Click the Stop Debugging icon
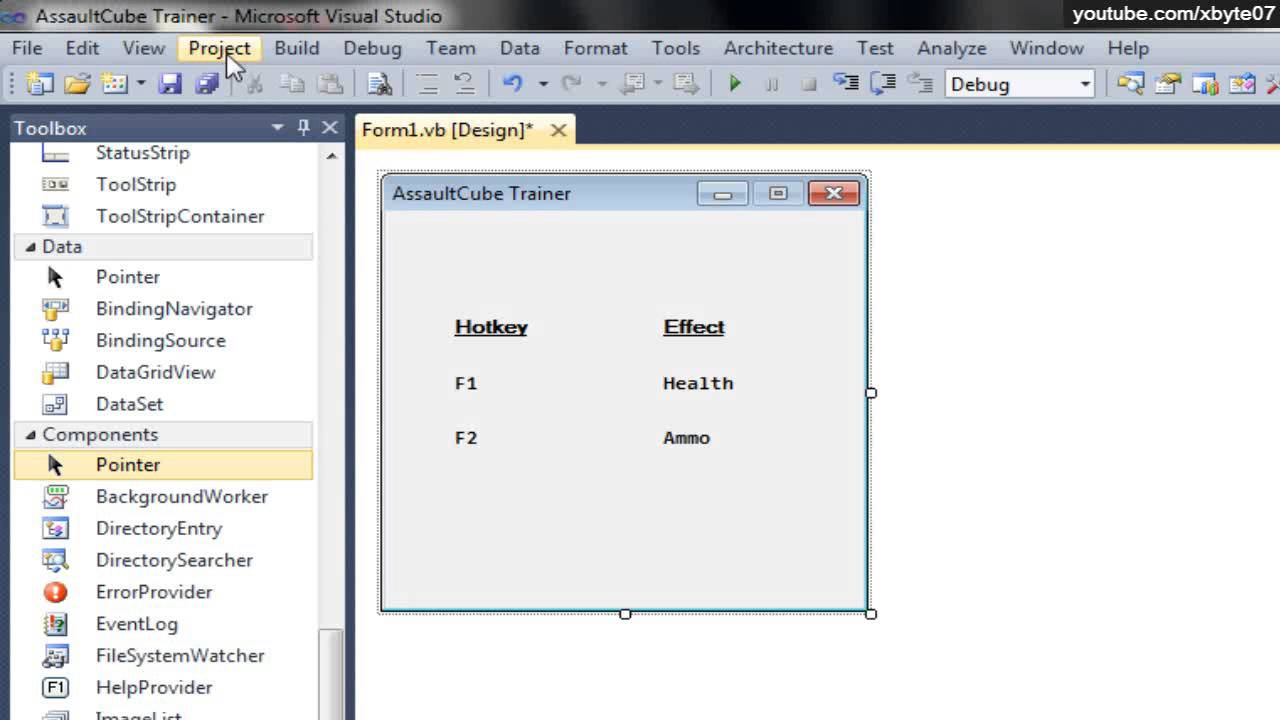1280x720 pixels. (x=809, y=84)
